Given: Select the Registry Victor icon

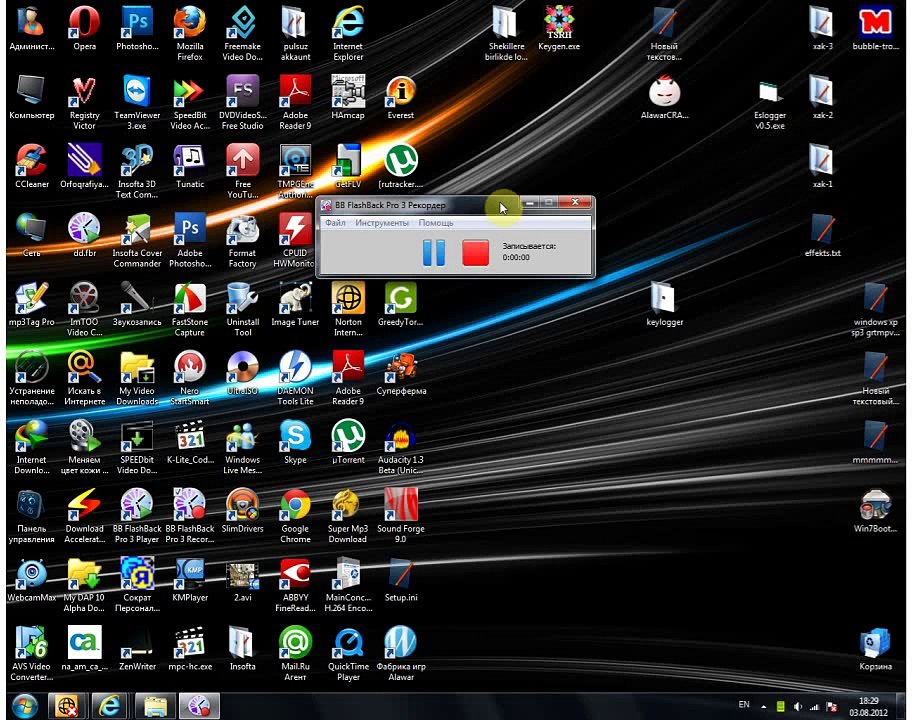Looking at the screenshot, I should tap(84, 102).
